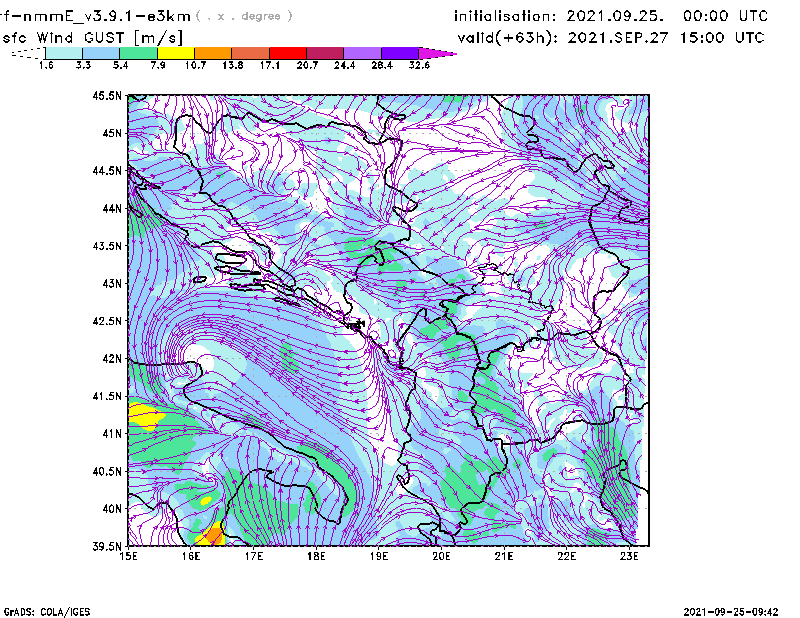The image size is (800, 618).
Task: Click the 'GrADS: COLA/IGES' credit
Action: 47,612
